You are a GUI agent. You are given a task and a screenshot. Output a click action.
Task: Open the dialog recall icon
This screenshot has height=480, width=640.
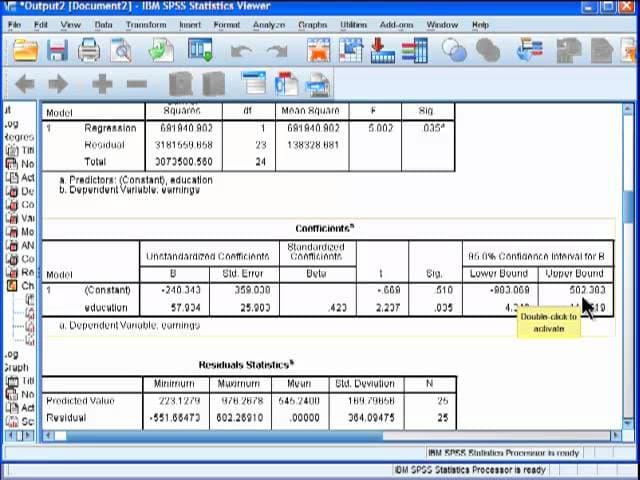point(200,50)
